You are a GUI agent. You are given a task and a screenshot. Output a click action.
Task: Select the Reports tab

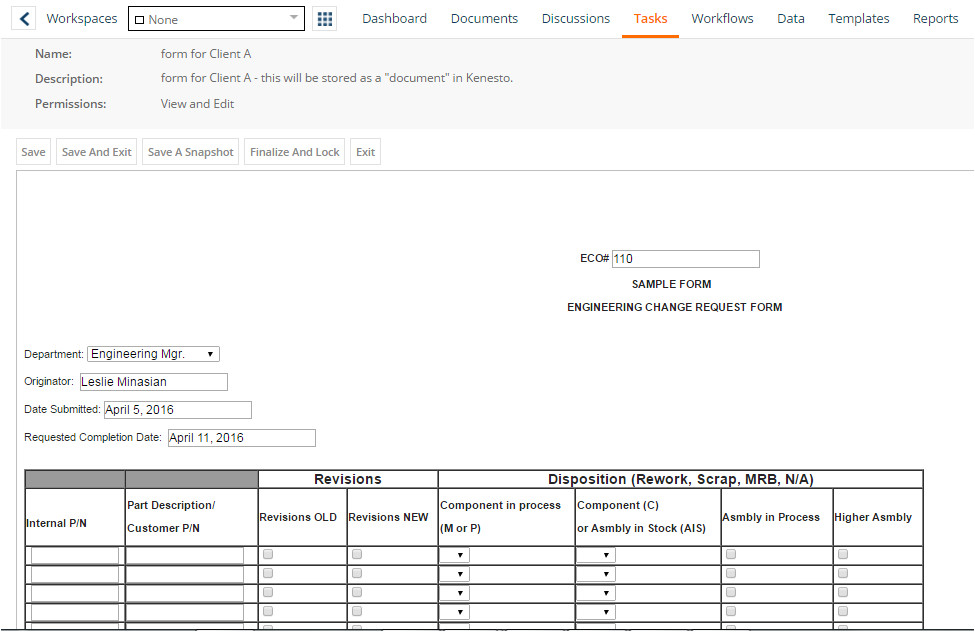click(x=935, y=19)
